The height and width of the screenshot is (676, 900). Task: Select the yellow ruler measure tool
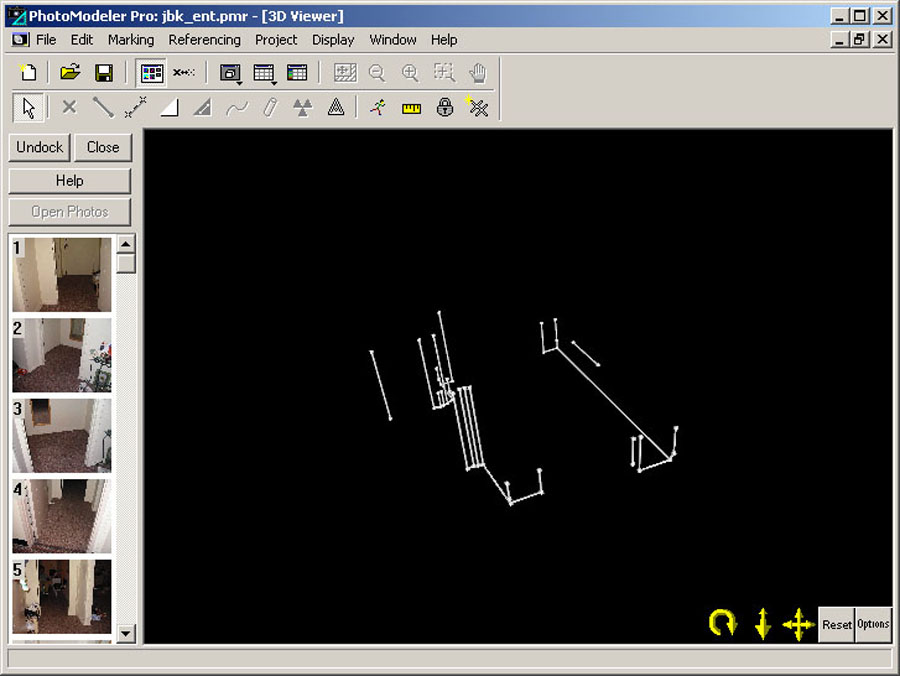pyautogui.click(x=411, y=108)
